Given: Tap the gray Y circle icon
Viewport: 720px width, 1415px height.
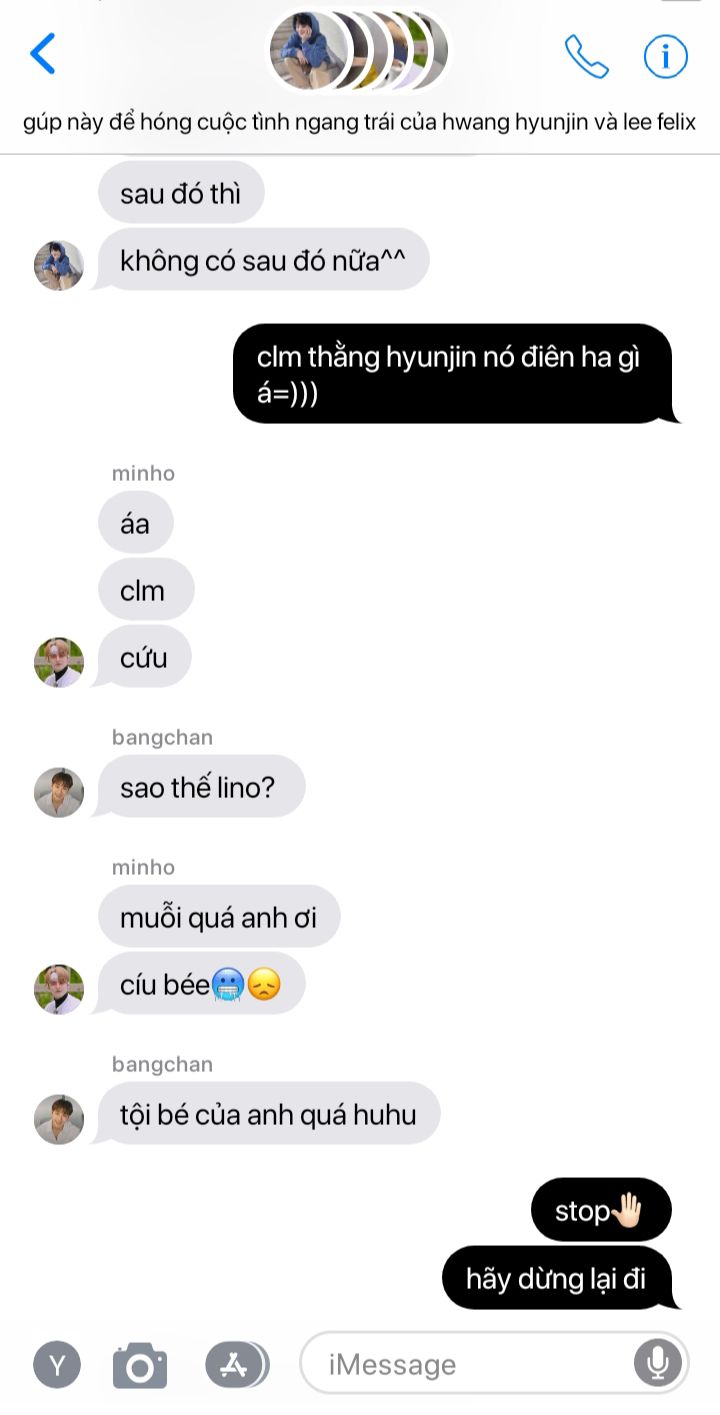Looking at the screenshot, I should [59, 1365].
